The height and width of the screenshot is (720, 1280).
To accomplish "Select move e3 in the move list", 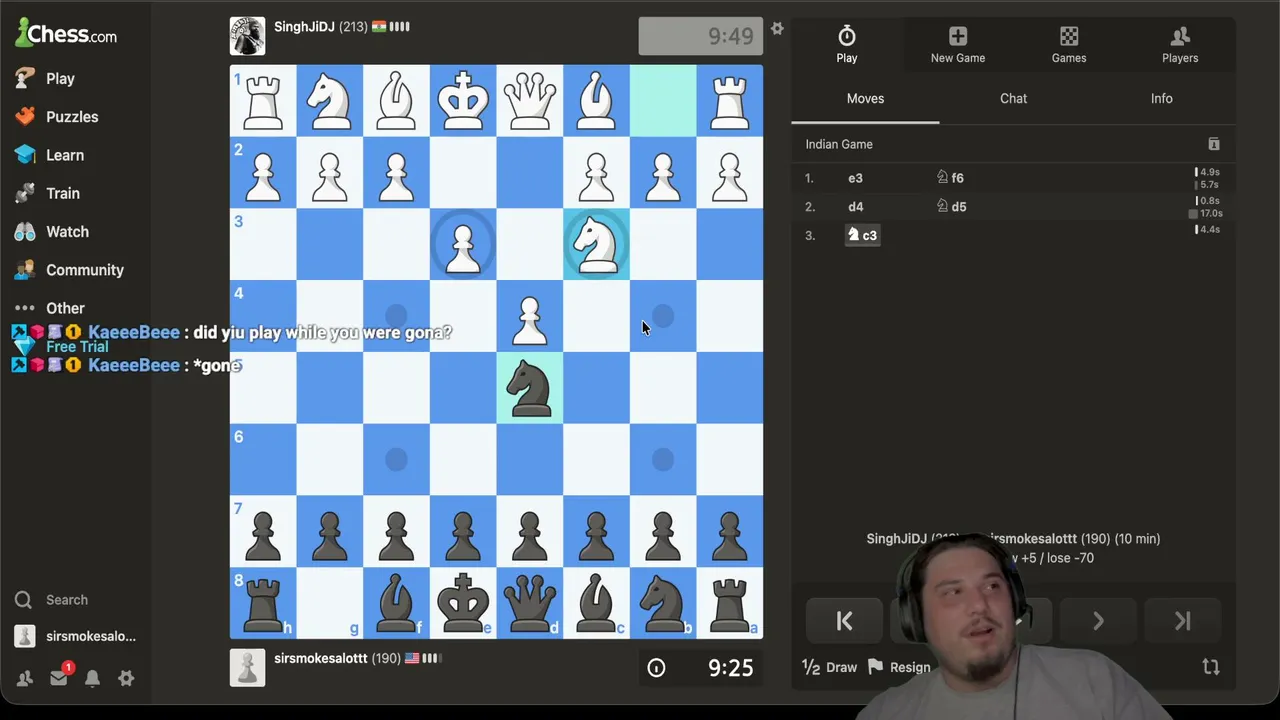I will pos(855,178).
